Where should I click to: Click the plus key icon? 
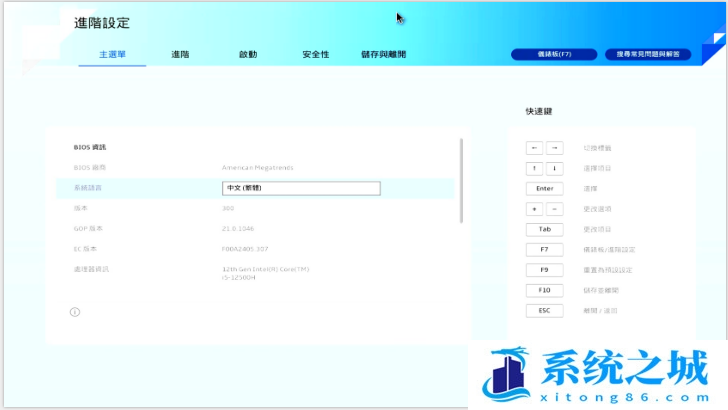point(534,209)
